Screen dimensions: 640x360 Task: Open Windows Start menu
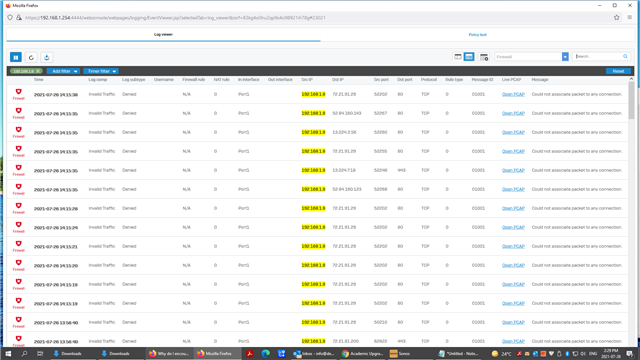(8, 353)
